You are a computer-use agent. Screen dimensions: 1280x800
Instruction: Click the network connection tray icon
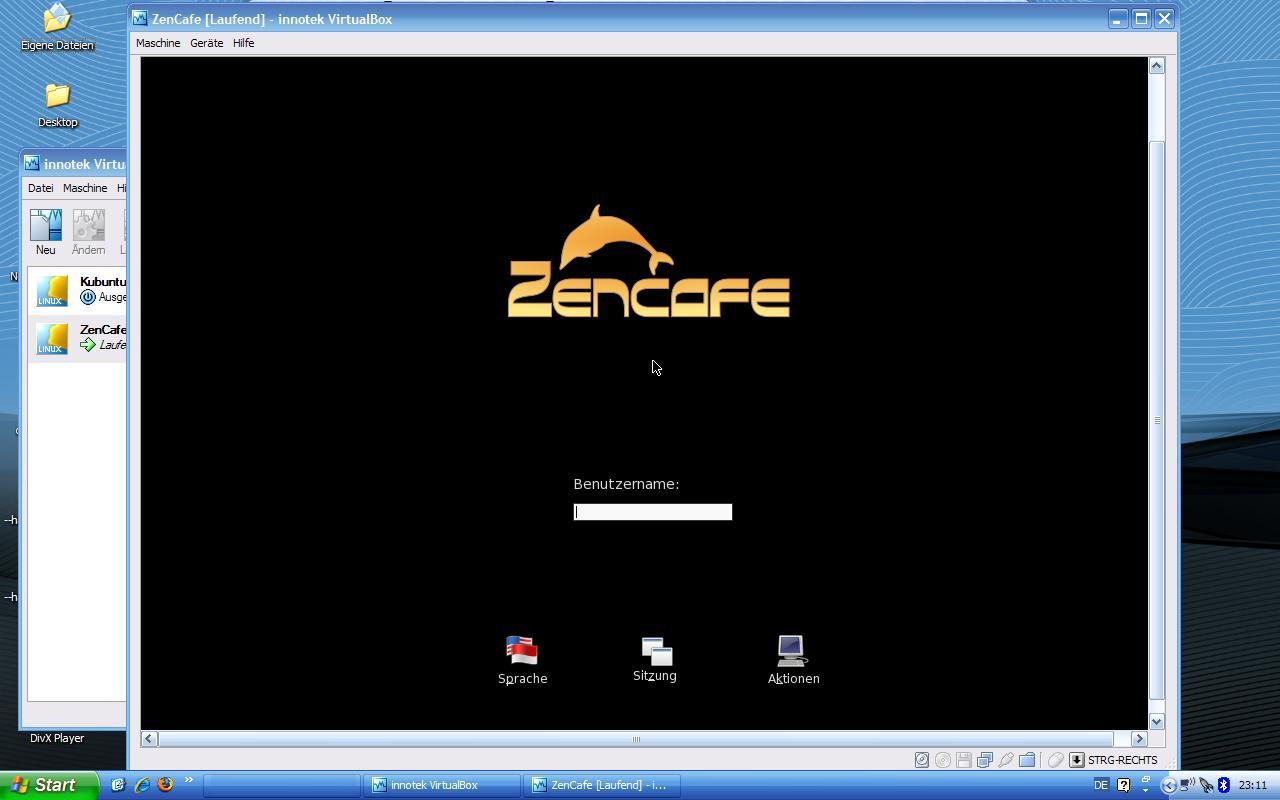pos(1187,785)
